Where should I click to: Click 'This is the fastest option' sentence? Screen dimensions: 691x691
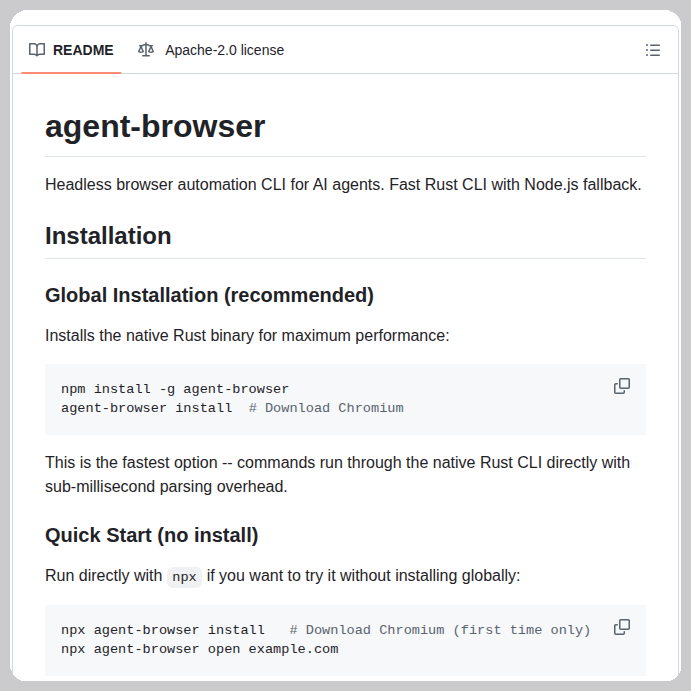(x=338, y=475)
